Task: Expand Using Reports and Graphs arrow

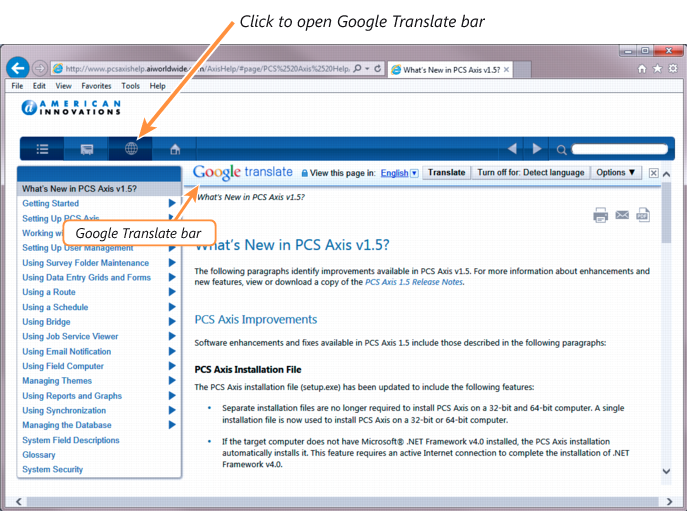Action: 172,396
